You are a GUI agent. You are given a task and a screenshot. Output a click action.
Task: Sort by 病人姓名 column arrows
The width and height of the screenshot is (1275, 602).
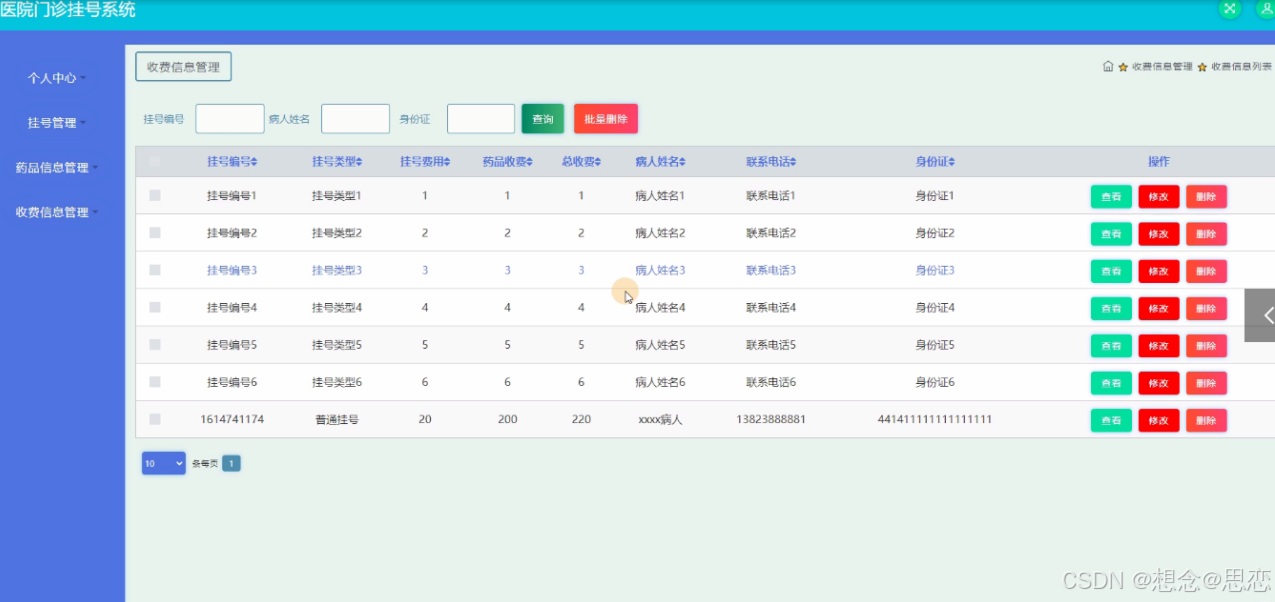coord(682,162)
